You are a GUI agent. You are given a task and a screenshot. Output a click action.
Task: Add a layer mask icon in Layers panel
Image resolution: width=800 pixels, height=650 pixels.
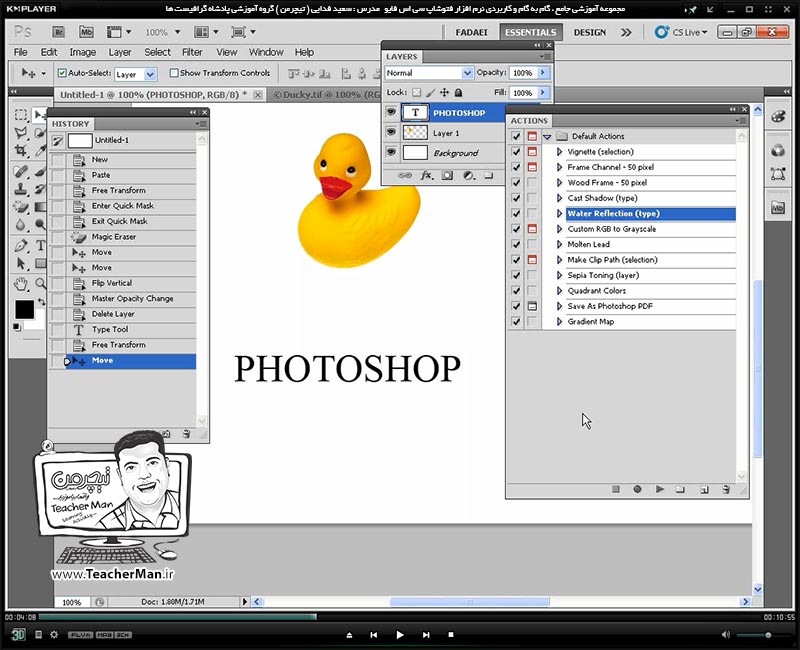(447, 176)
